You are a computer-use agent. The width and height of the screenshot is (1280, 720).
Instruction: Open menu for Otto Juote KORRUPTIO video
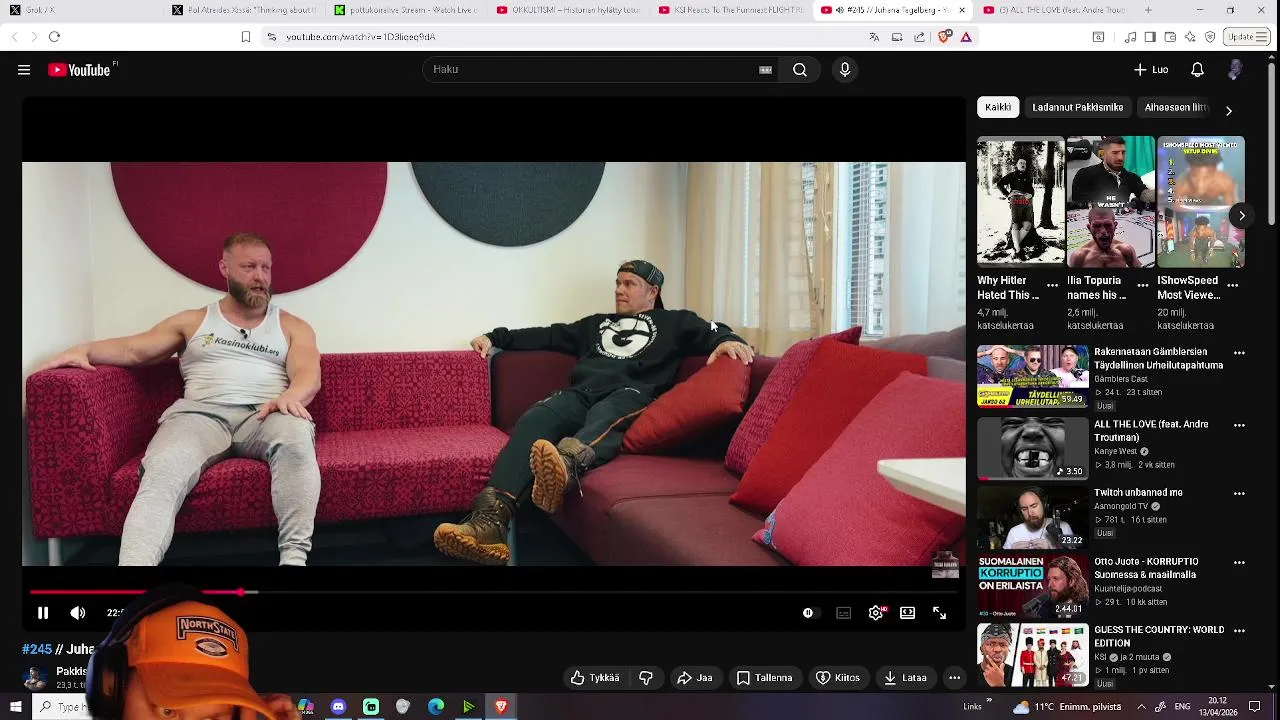tap(1239, 562)
